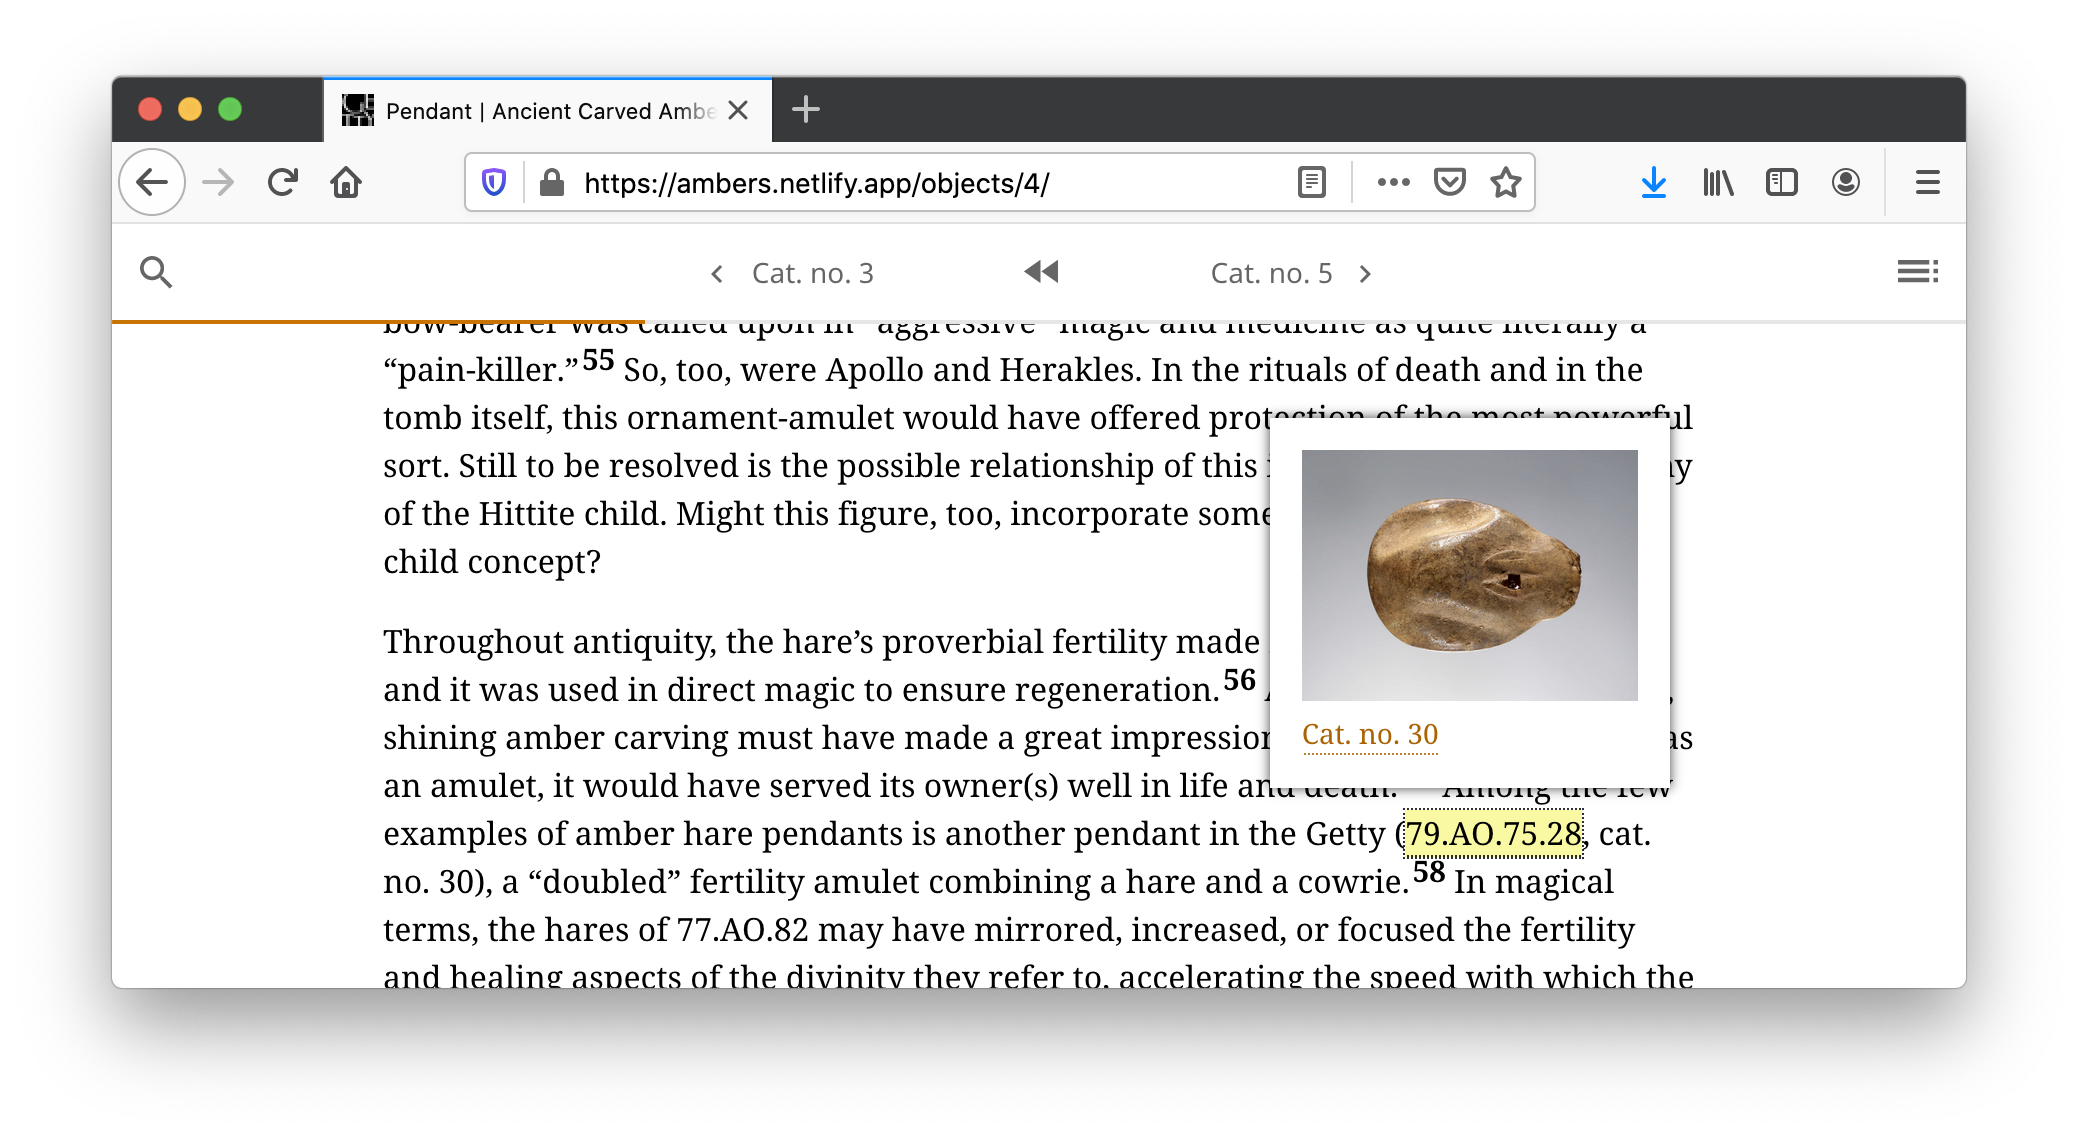2078x1136 pixels.
Task: Click the double-arrow back to catalogue icon
Action: click(1041, 272)
